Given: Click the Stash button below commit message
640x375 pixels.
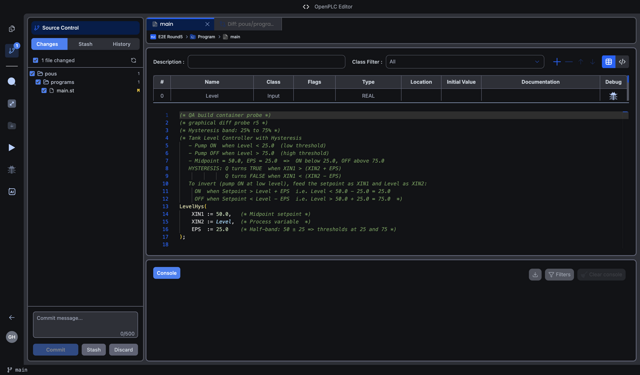Looking at the screenshot, I should (93, 350).
